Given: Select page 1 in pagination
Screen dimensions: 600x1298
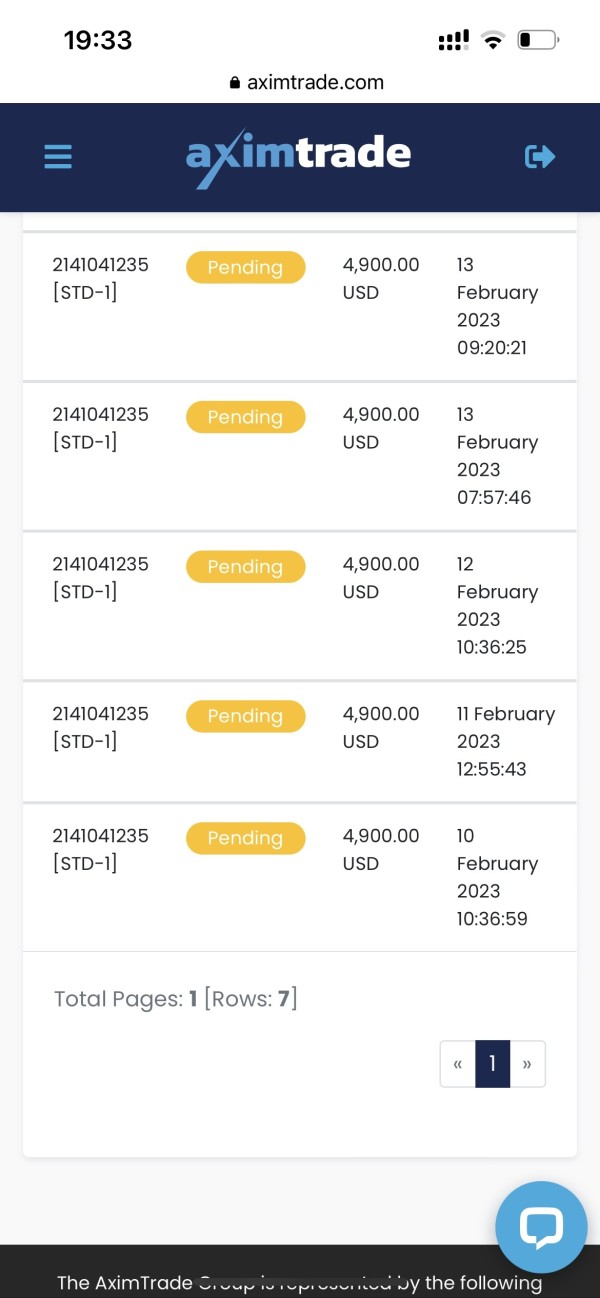Looking at the screenshot, I should pos(492,1064).
